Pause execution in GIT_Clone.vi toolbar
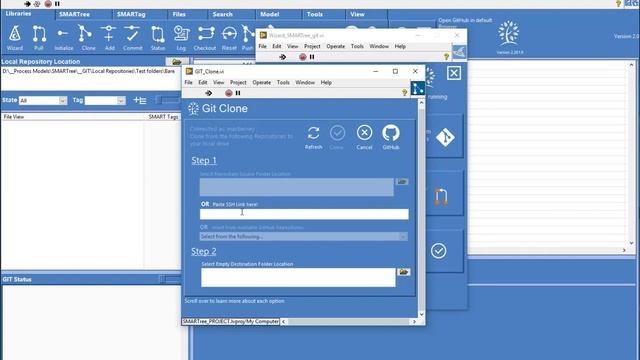Screen dimensions: 640x360 (238, 93)
